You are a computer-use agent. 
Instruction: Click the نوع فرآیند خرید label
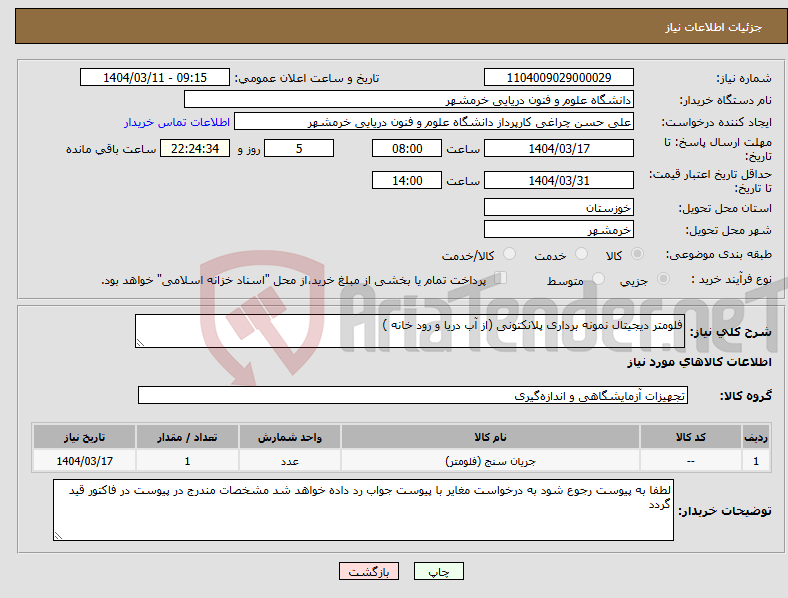coord(731,279)
